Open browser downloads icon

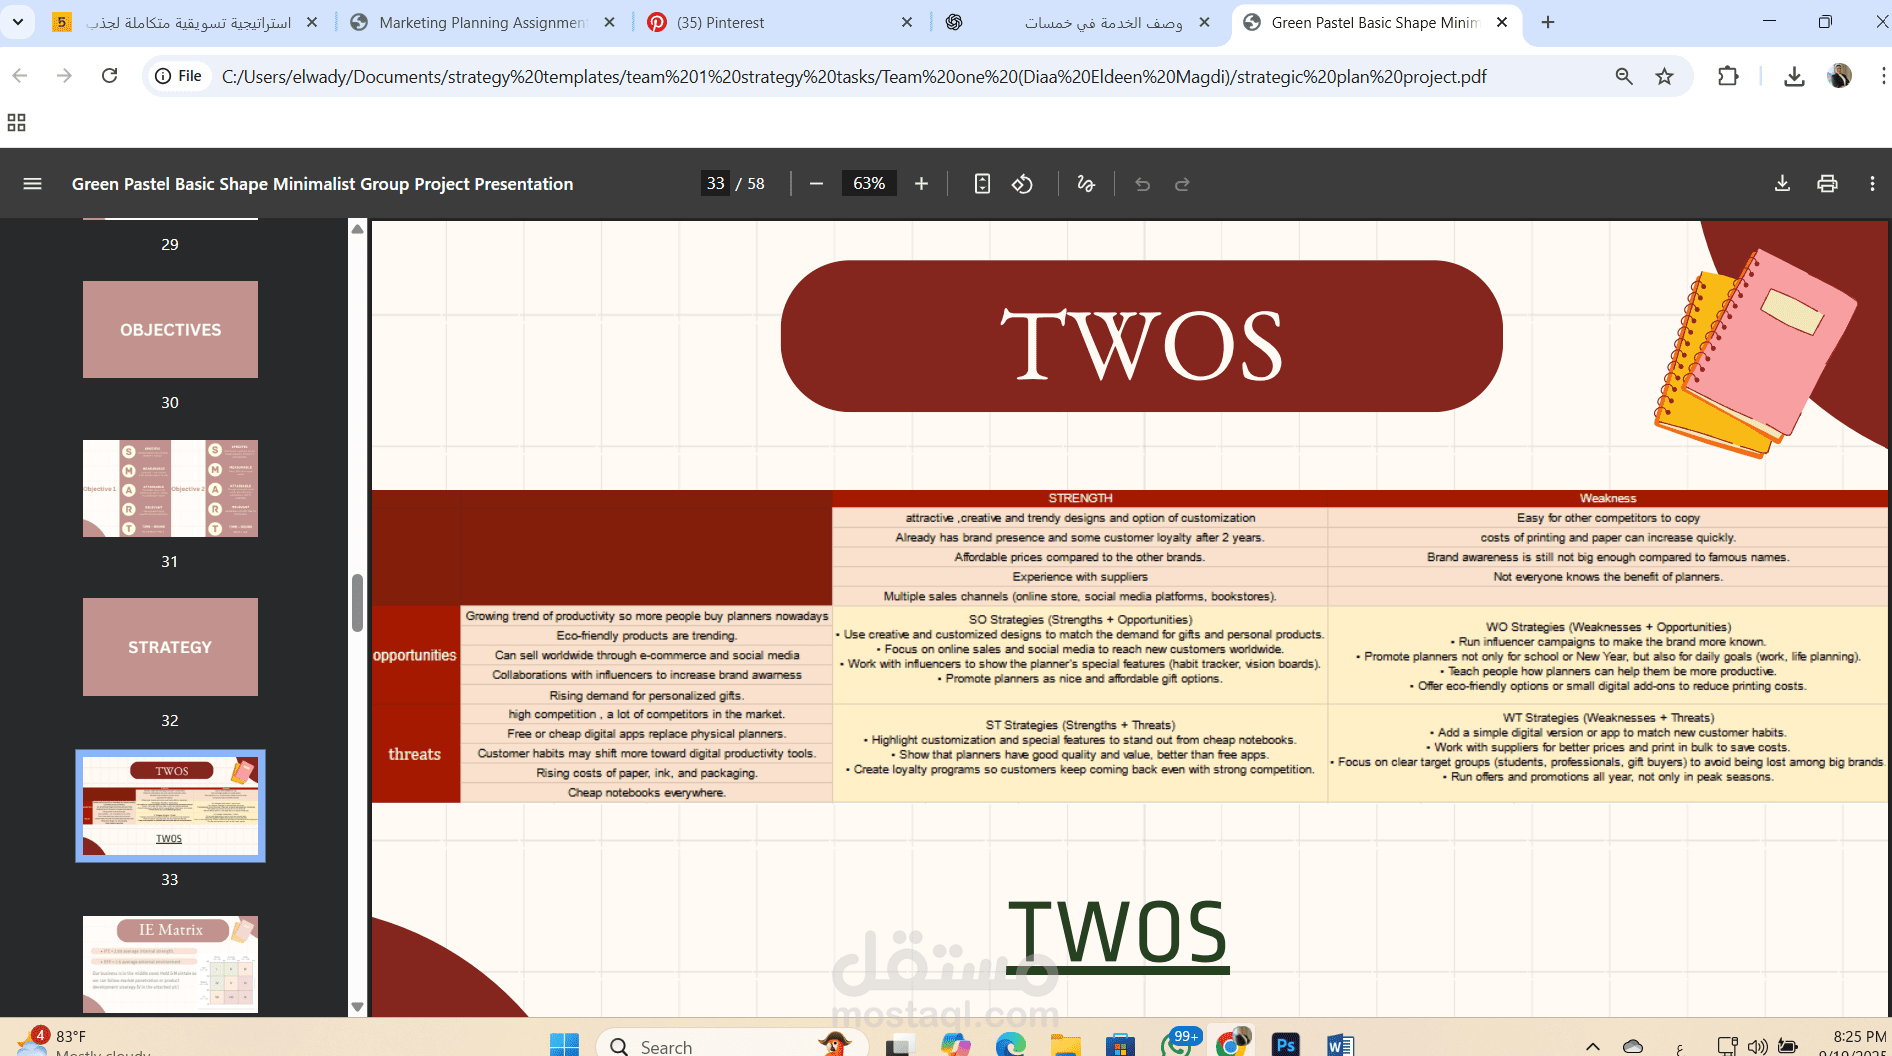[x=1794, y=76]
